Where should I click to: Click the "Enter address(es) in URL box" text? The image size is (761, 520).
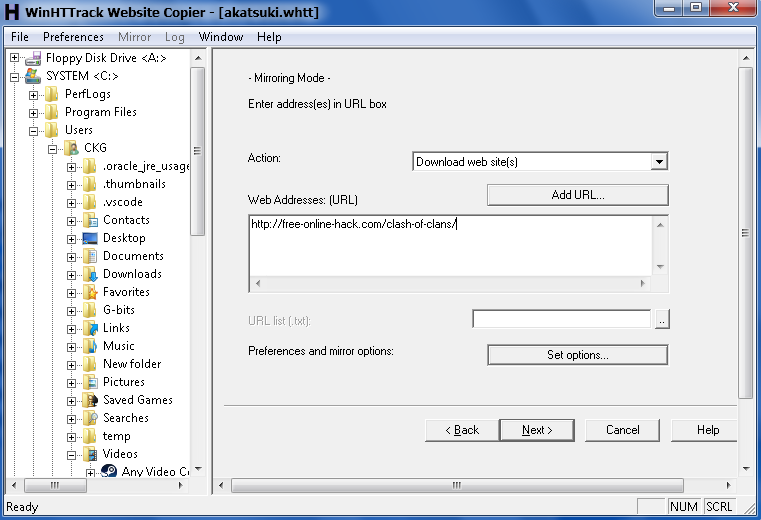point(317,104)
